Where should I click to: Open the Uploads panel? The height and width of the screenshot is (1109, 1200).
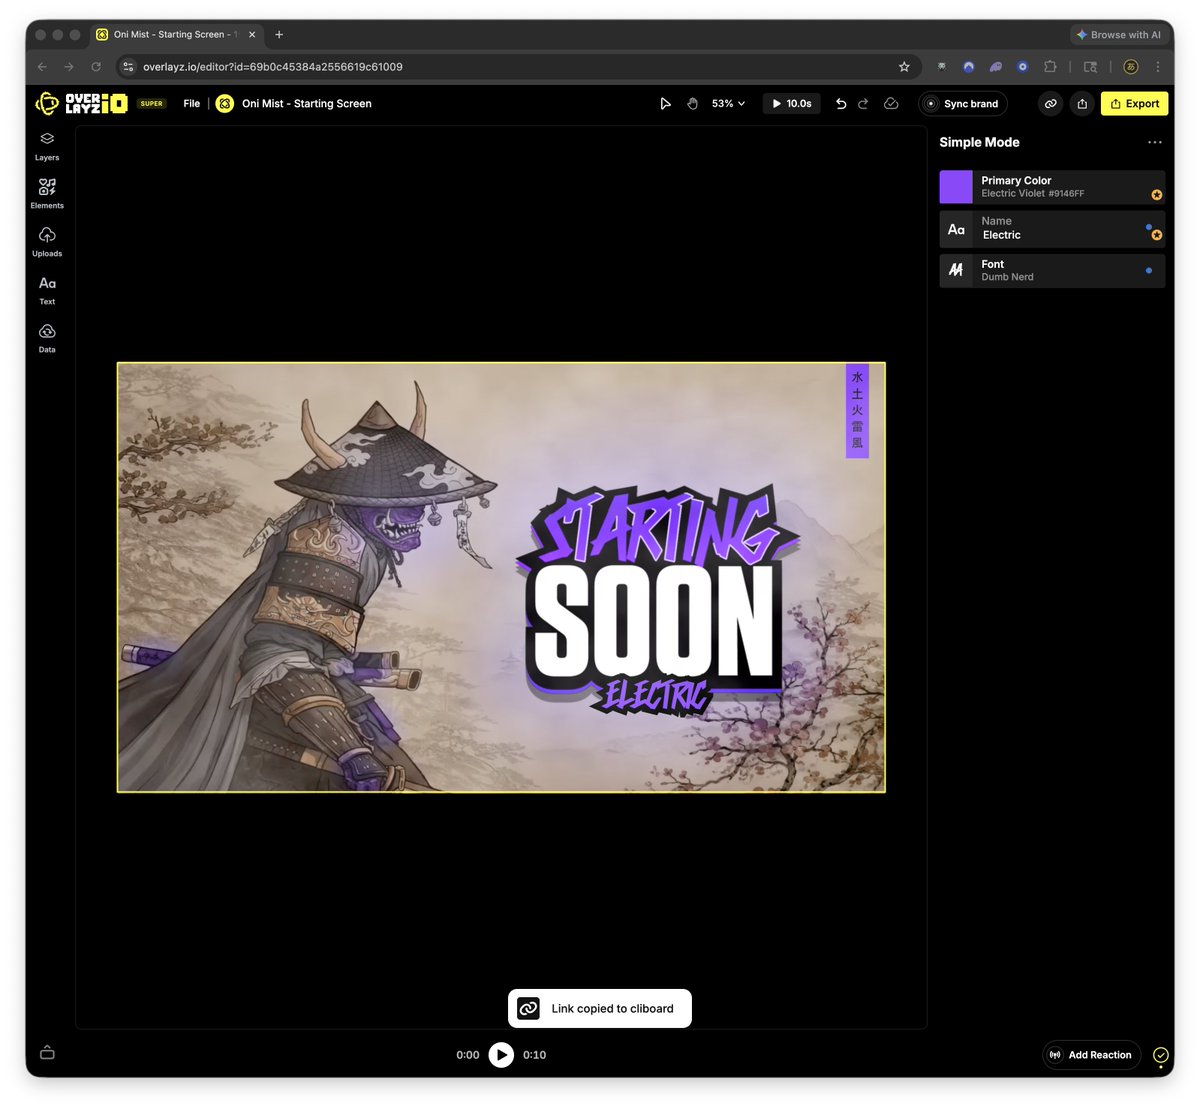tap(47, 242)
